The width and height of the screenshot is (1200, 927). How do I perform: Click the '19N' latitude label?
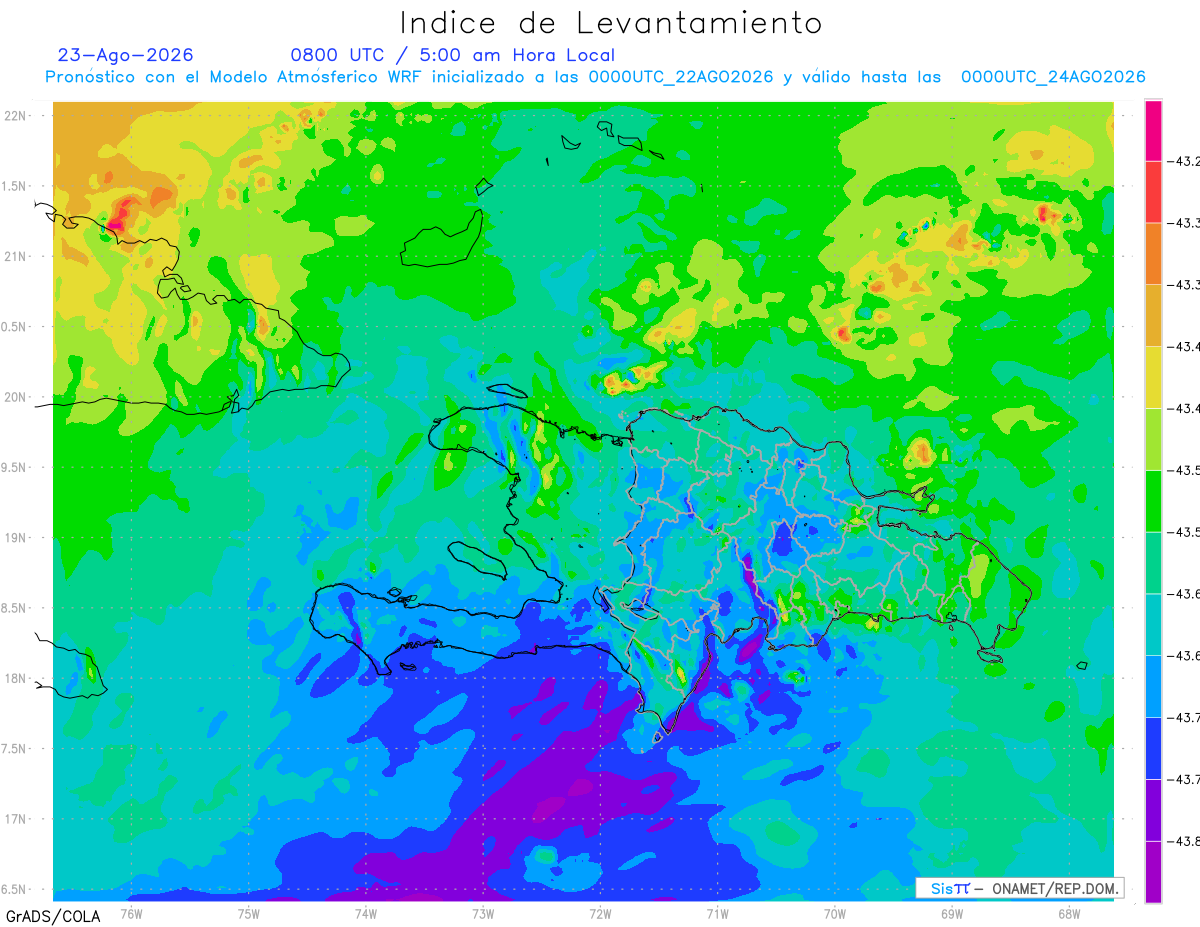coord(16,538)
